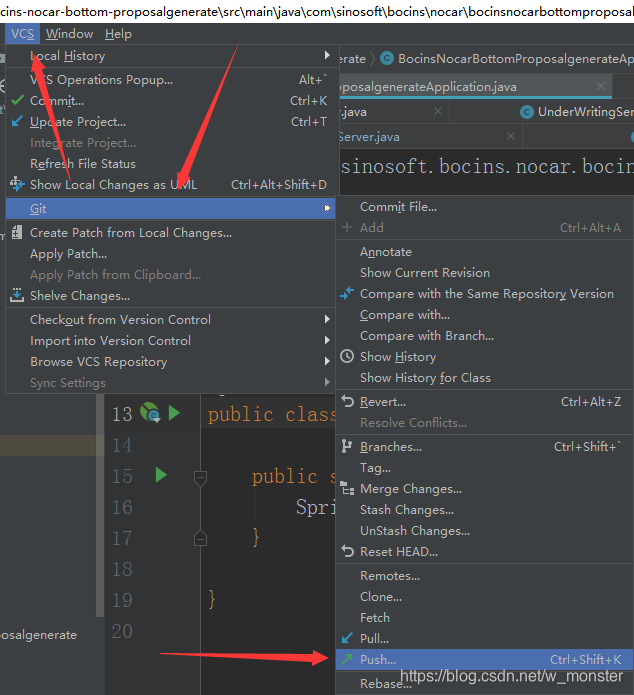Click Create Patch from Local Changes icon
This screenshot has width=634, height=695.
17,232
